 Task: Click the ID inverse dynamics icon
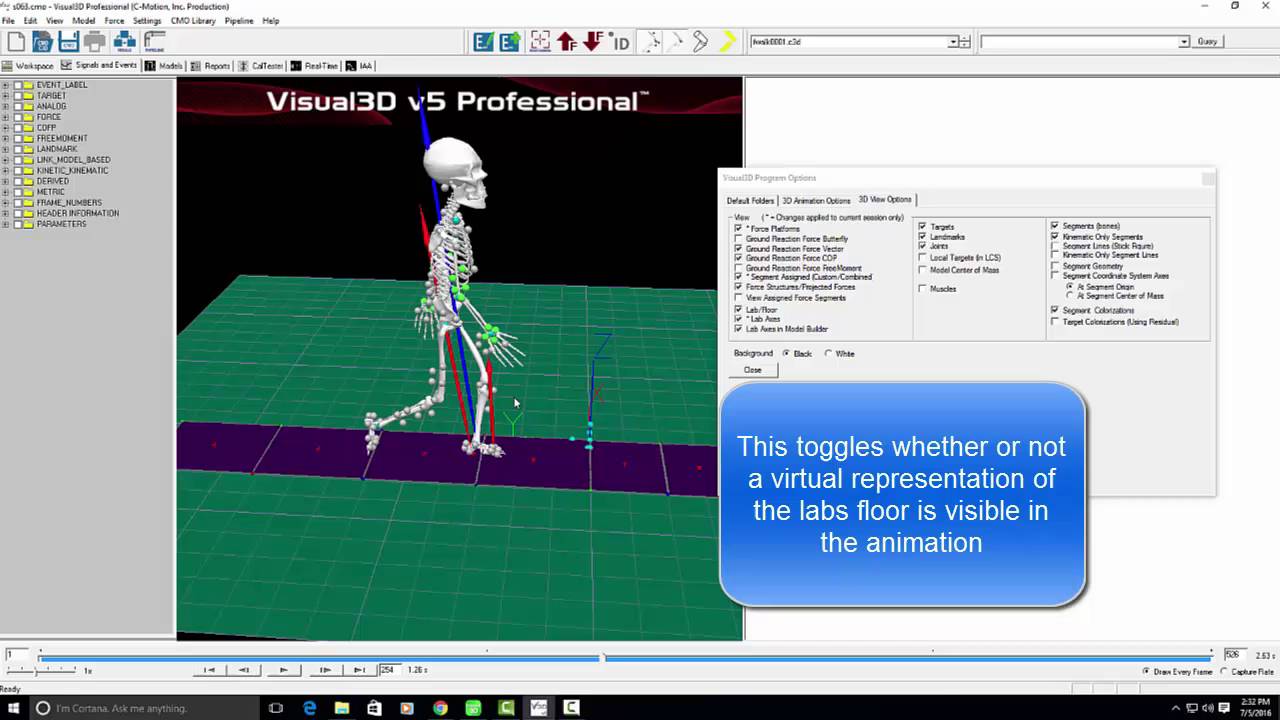tap(620, 42)
